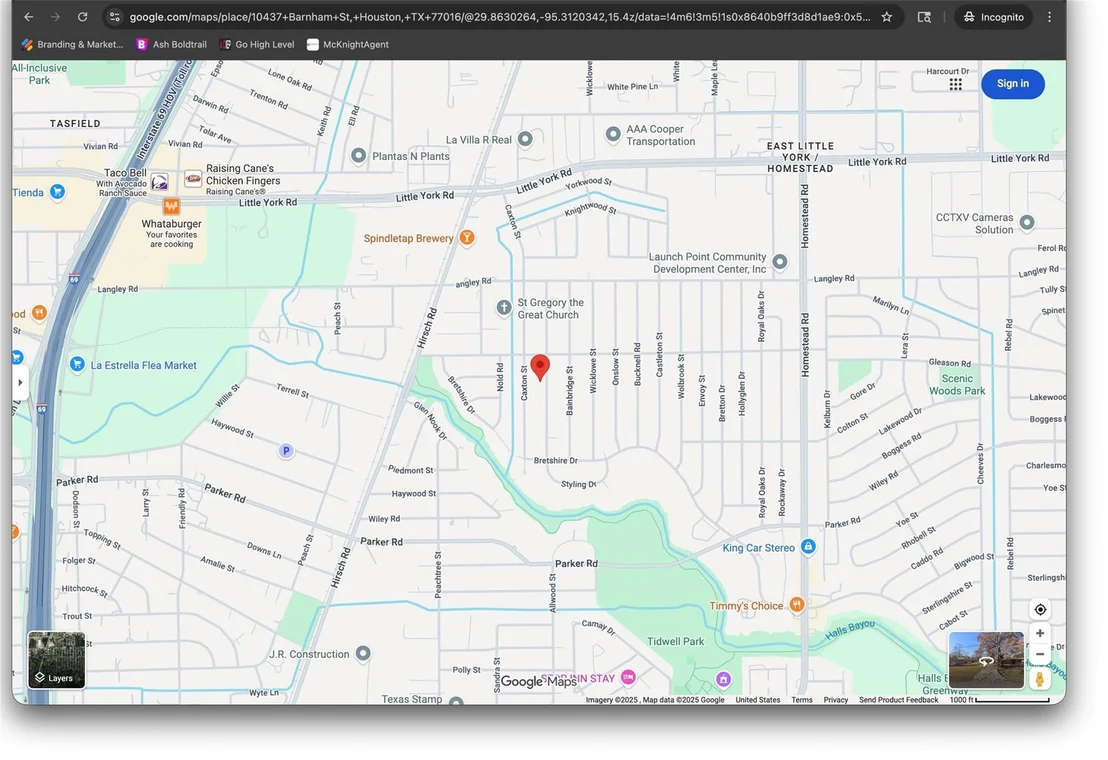Sign in to Google account
The height and width of the screenshot is (760, 1108).
click(1013, 84)
